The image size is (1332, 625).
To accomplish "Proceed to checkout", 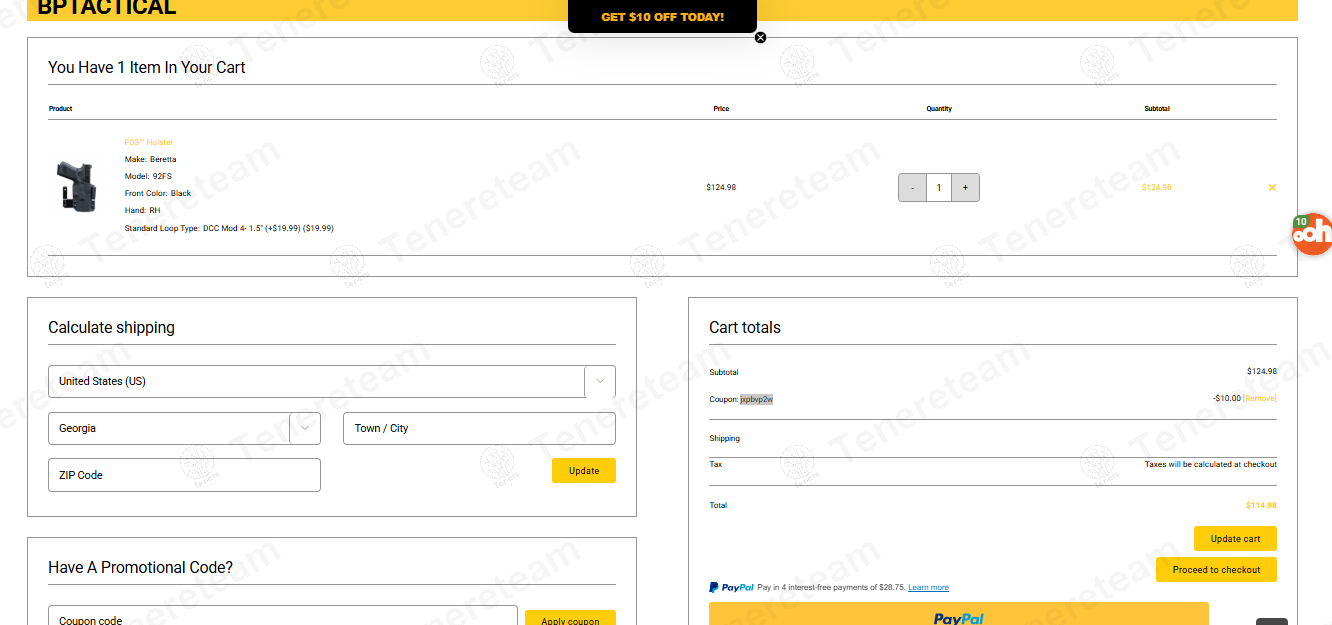I will coord(1216,570).
